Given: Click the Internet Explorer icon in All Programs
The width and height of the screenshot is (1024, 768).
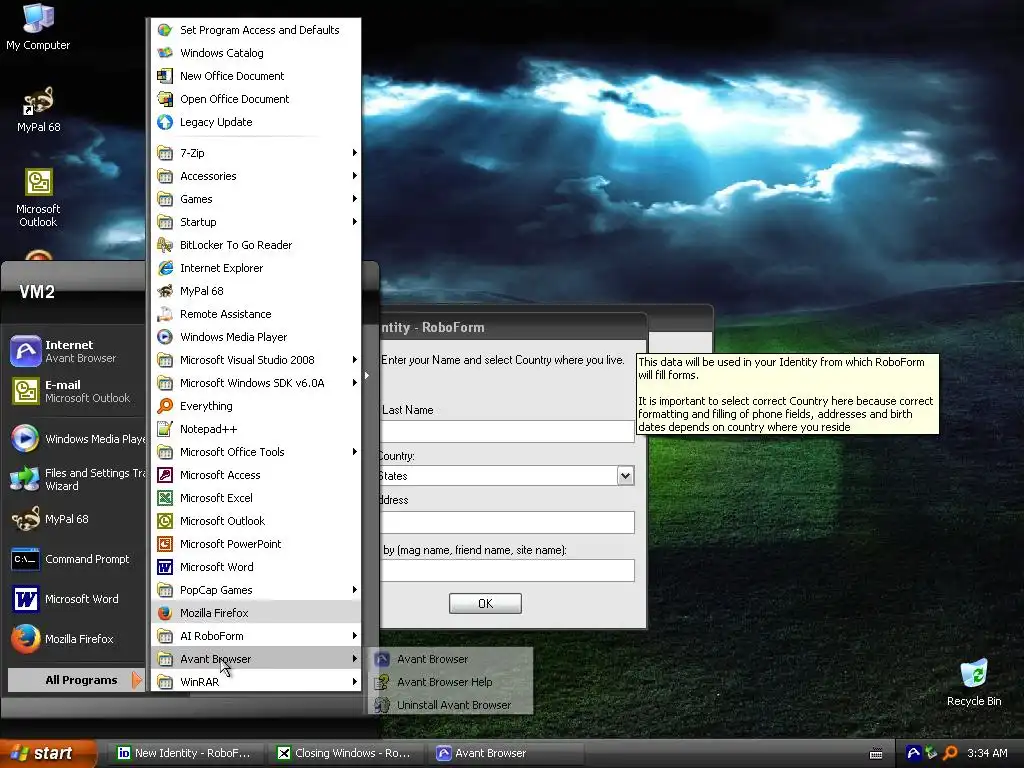Looking at the screenshot, I should [x=165, y=268].
